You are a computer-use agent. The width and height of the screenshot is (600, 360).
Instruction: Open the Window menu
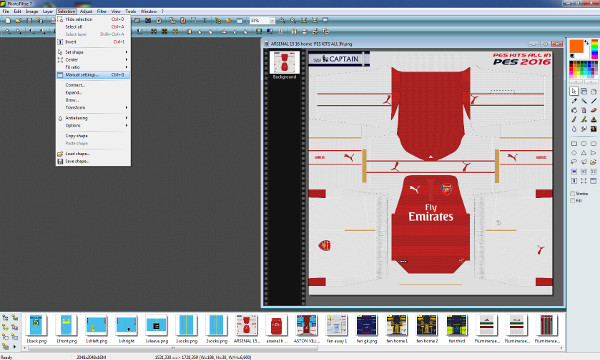[x=149, y=11]
